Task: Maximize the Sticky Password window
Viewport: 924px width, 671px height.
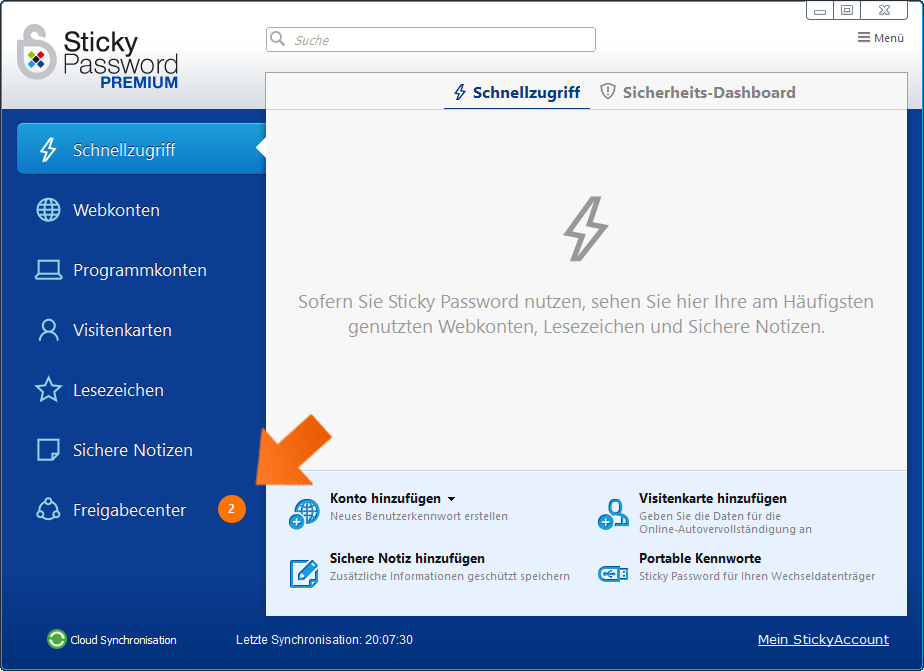Action: pyautogui.click(x=847, y=11)
